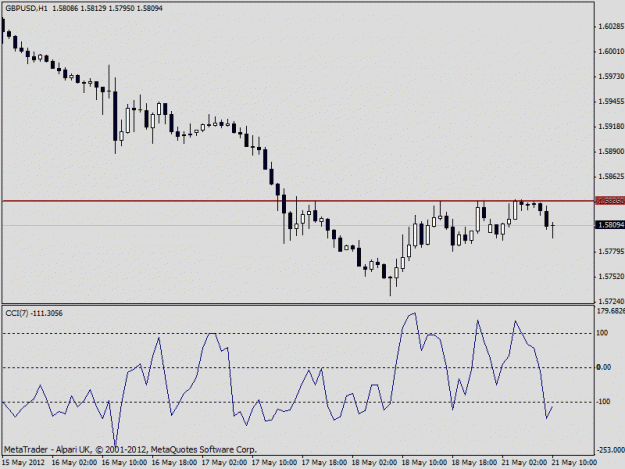This screenshot has height=469, width=625.
Task: Click the 1.58625 price scale value
Action: (x=611, y=176)
